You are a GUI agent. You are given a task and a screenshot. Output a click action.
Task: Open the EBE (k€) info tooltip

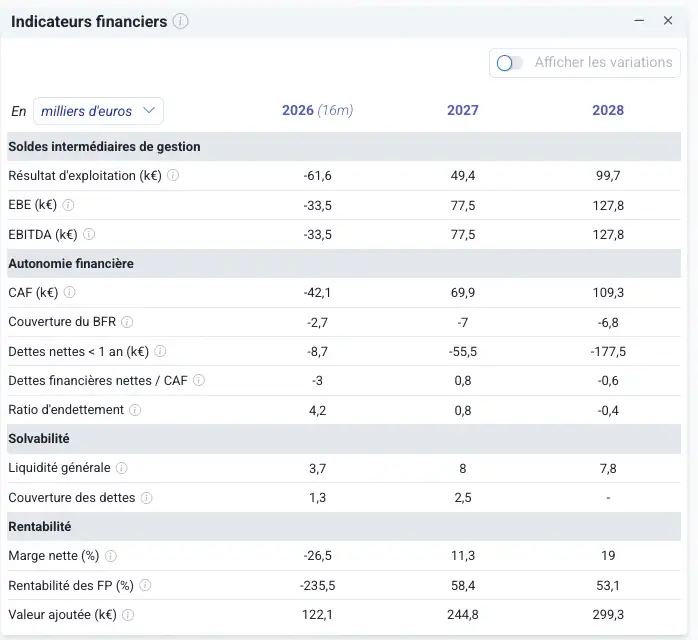(x=68, y=205)
